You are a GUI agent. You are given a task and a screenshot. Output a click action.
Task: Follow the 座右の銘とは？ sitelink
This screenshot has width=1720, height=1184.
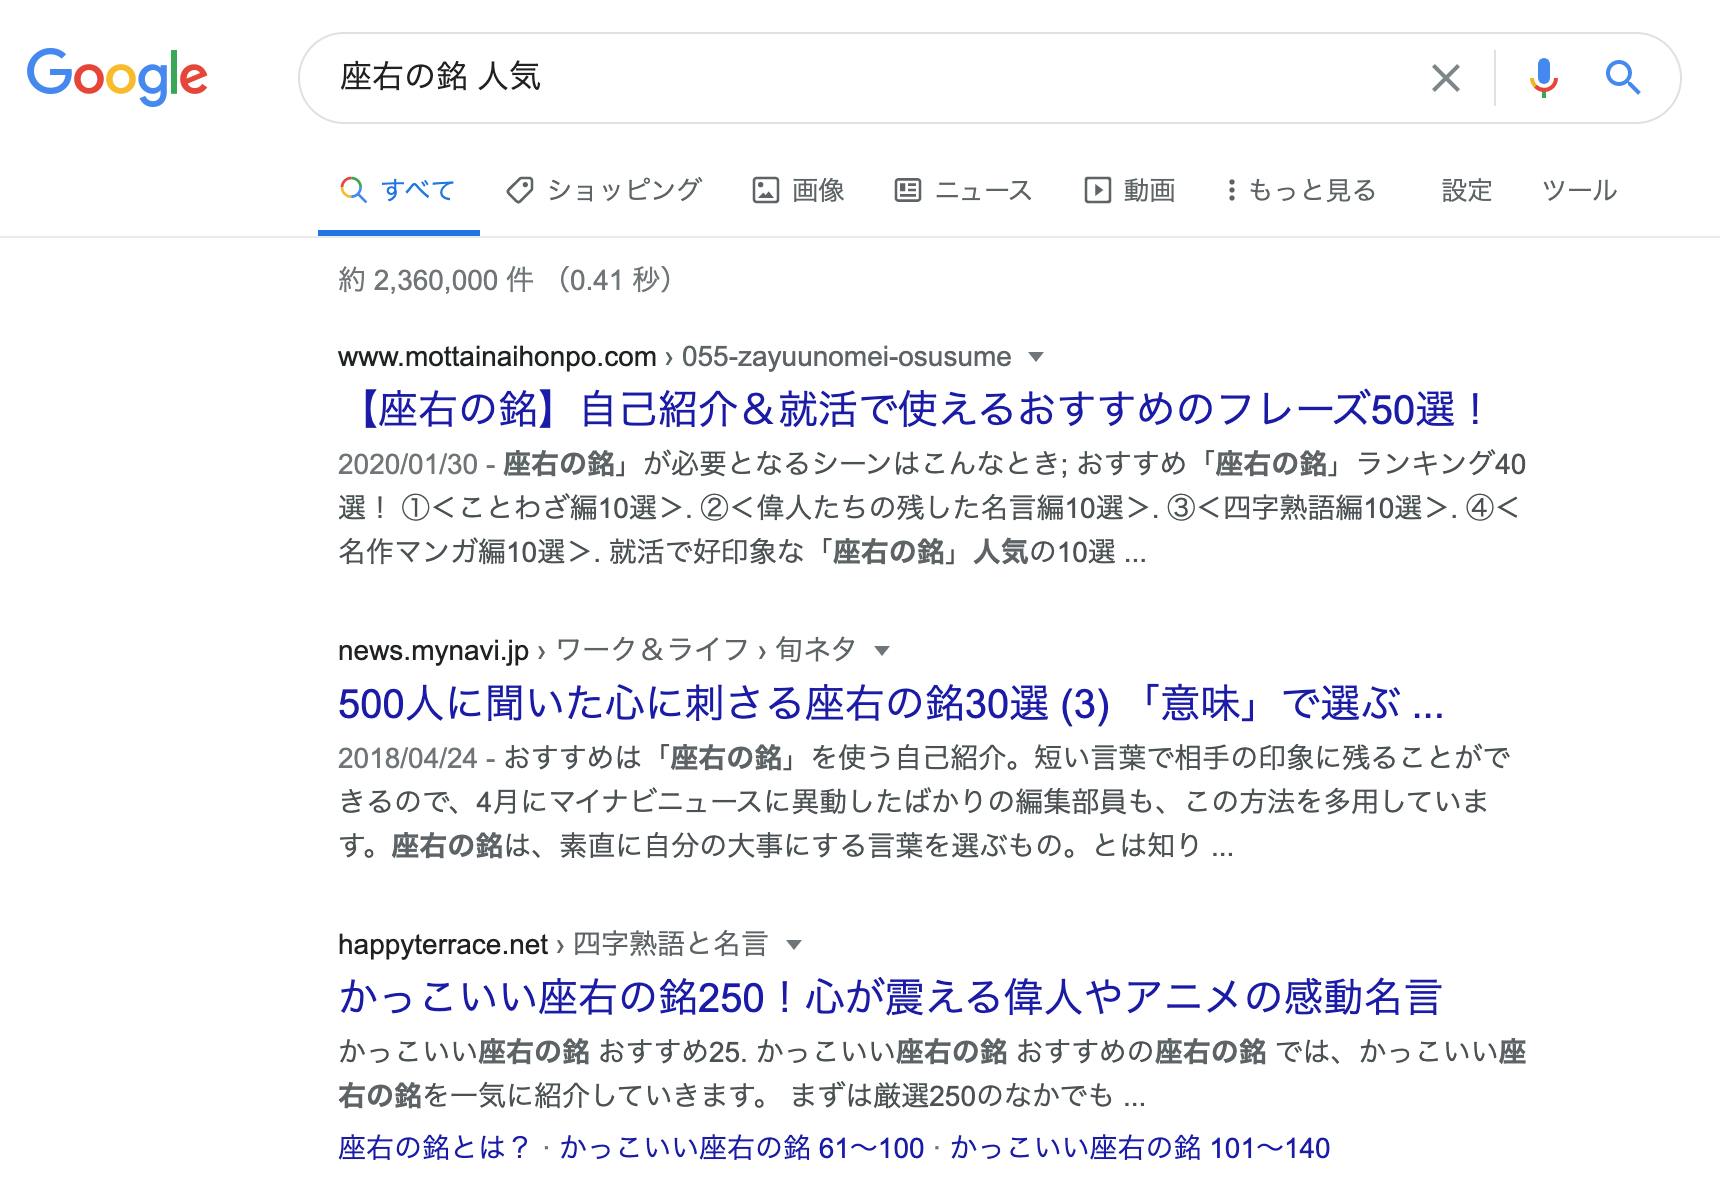click(434, 1148)
